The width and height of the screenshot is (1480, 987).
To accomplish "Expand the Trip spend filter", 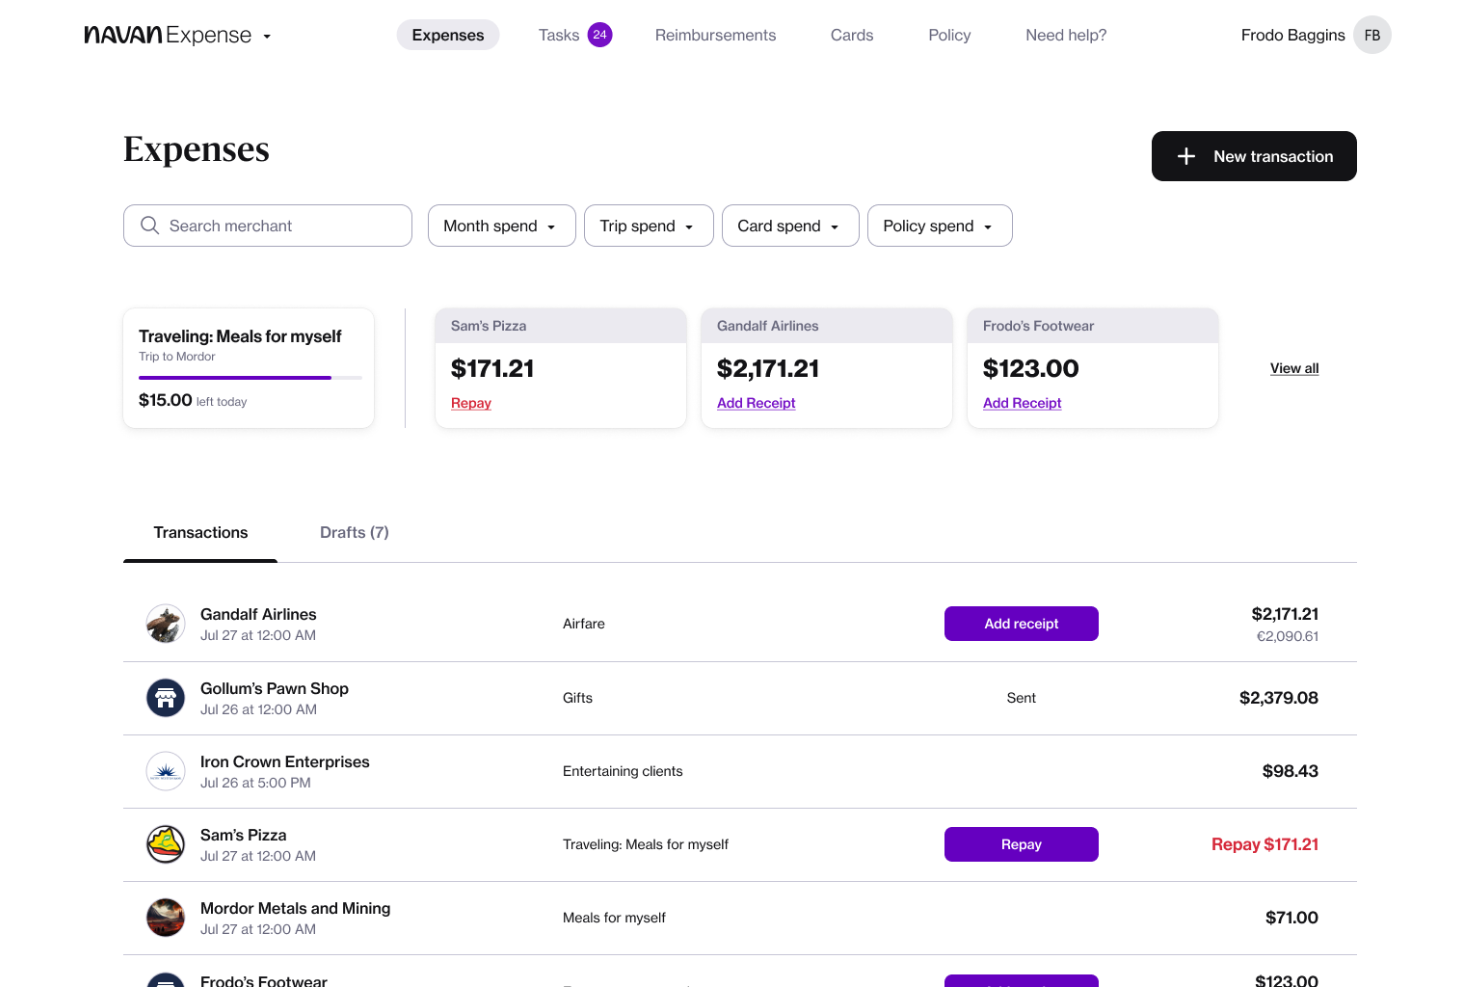I will tap(649, 226).
